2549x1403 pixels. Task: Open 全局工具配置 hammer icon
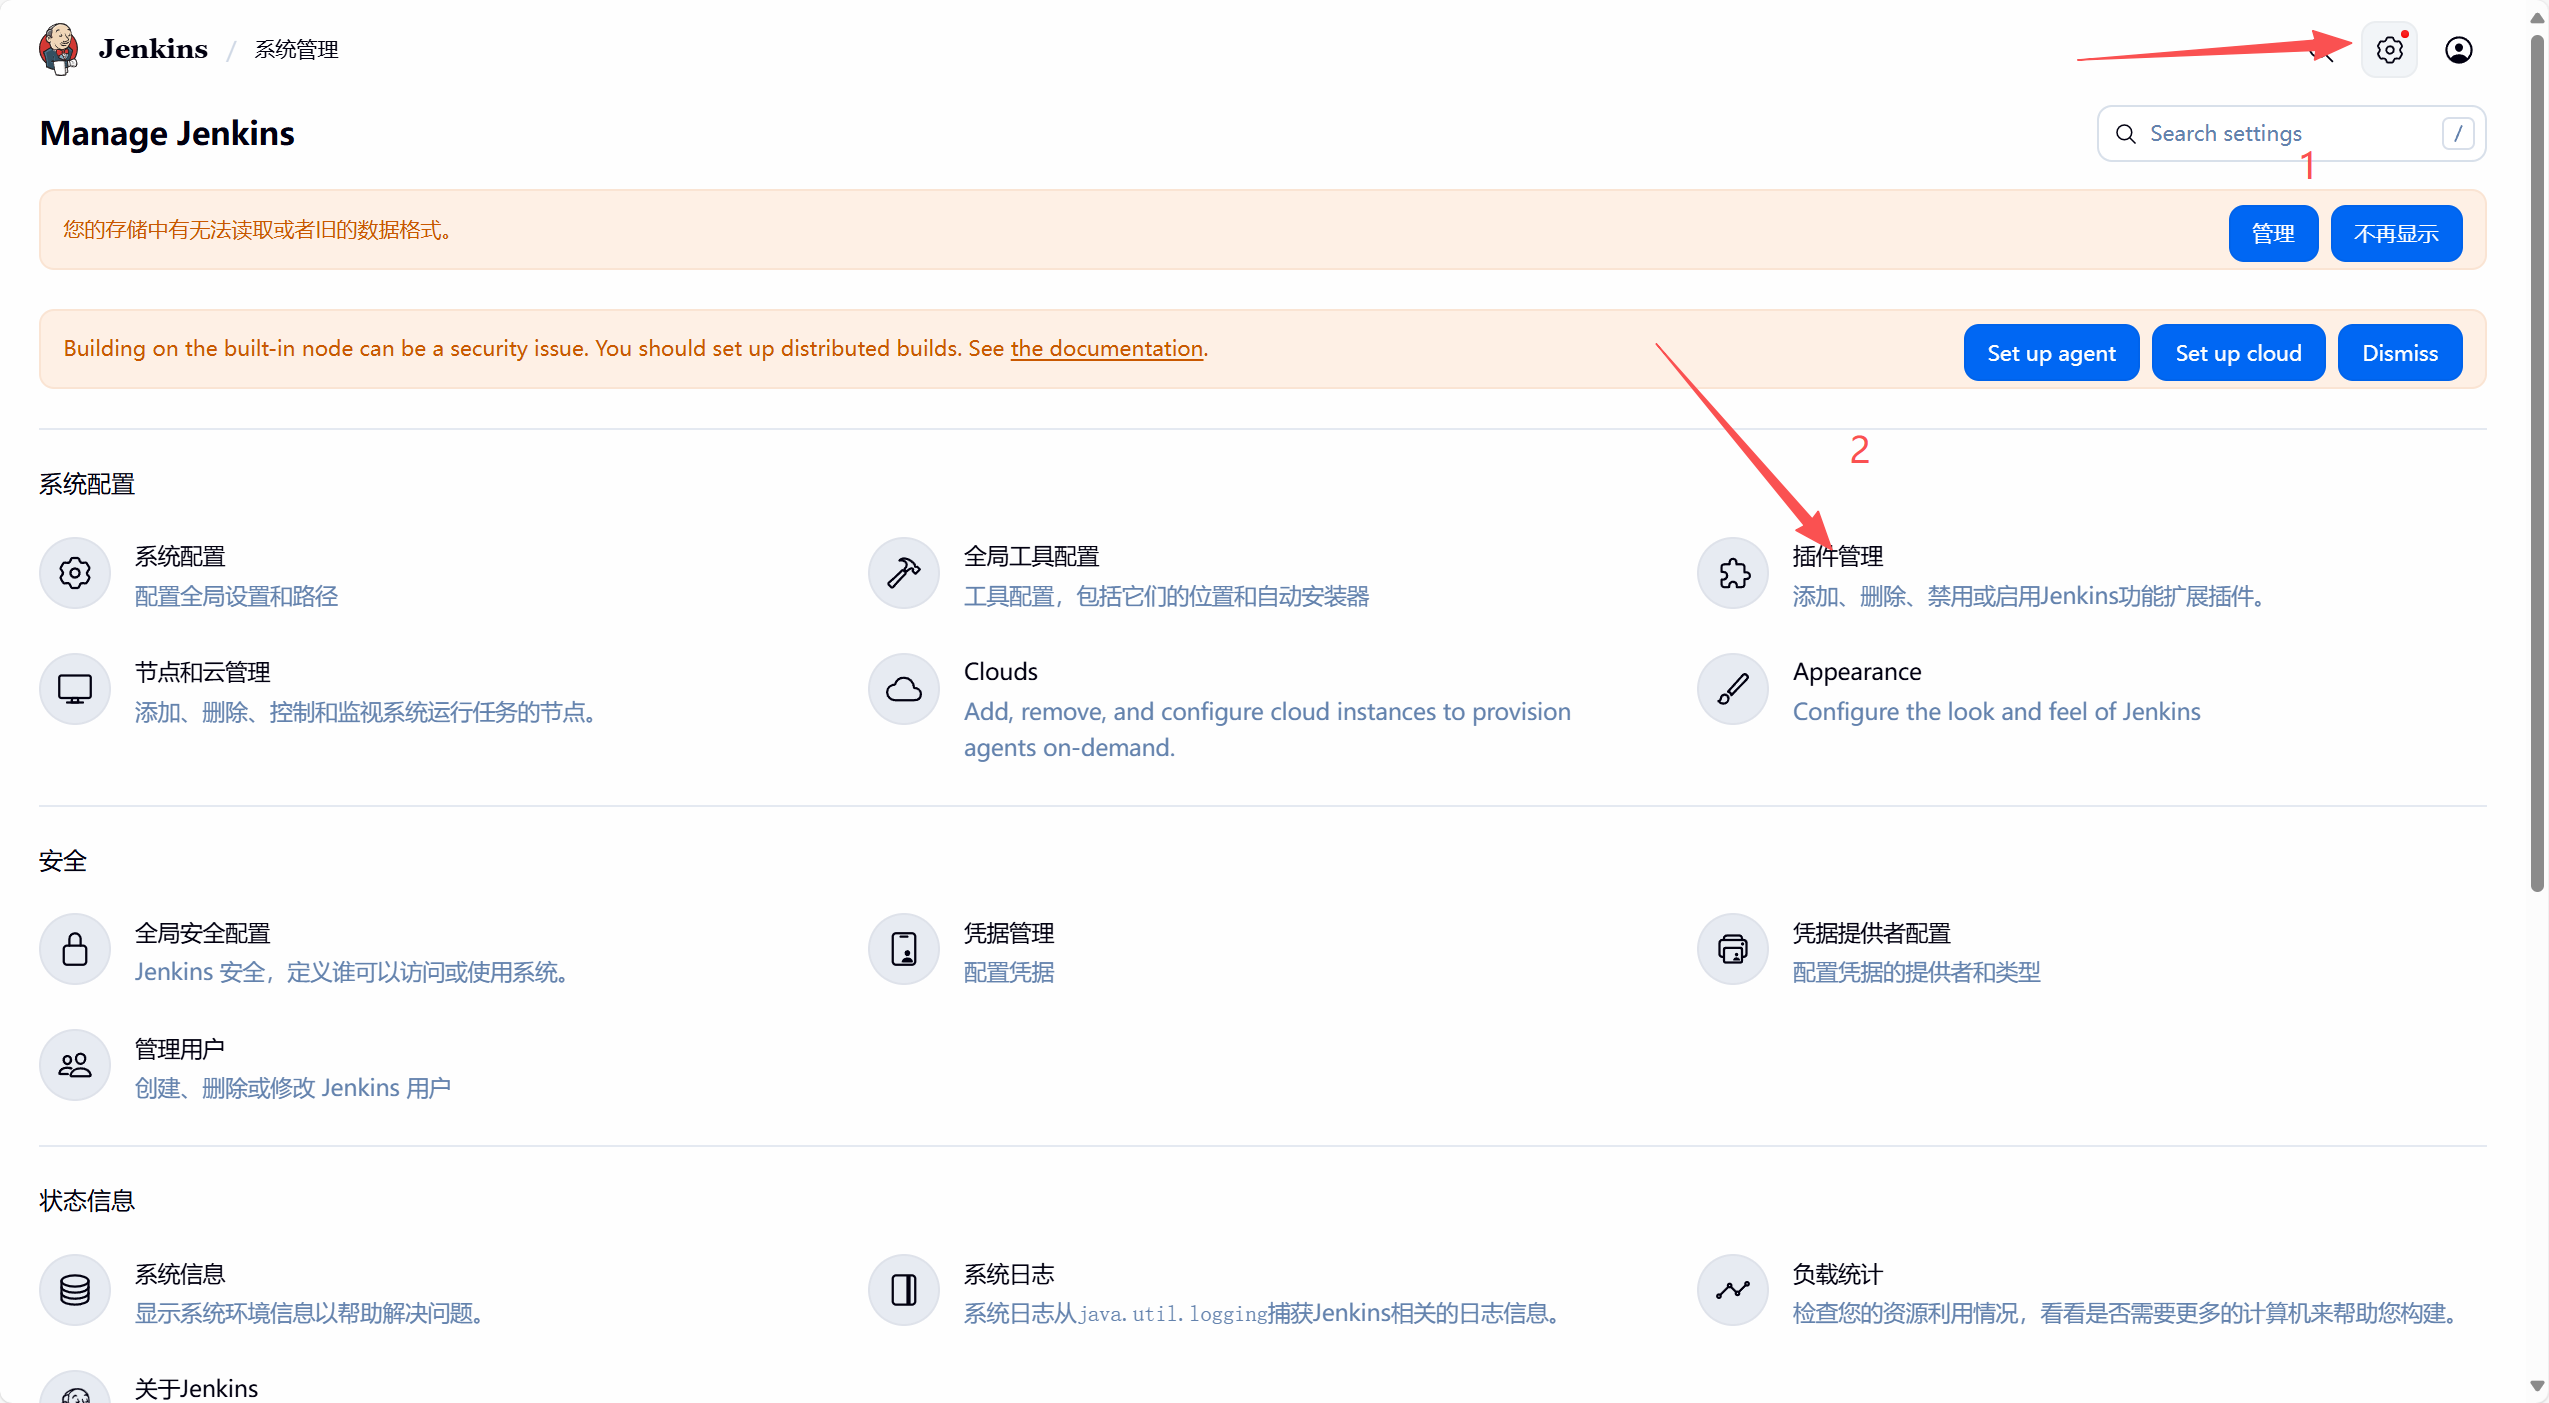click(903, 573)
